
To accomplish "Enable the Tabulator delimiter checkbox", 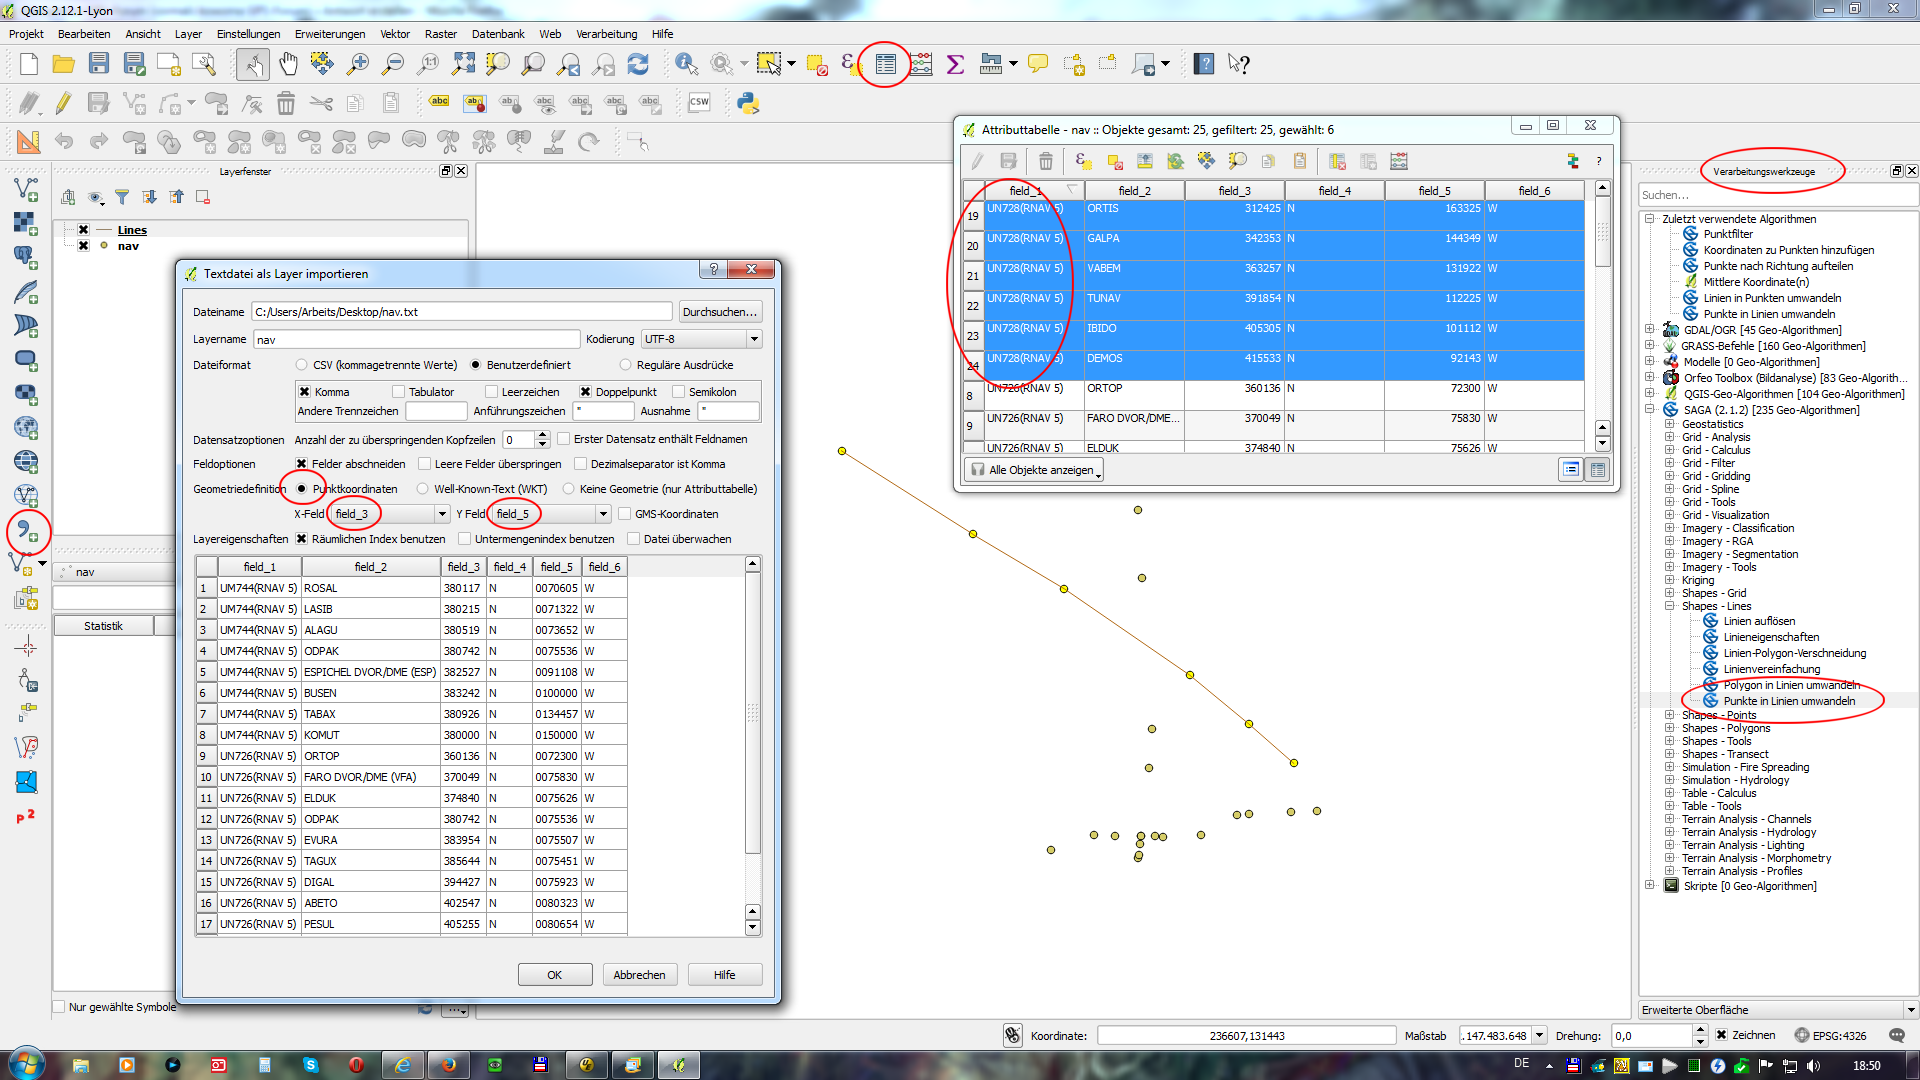I will 399,392.
